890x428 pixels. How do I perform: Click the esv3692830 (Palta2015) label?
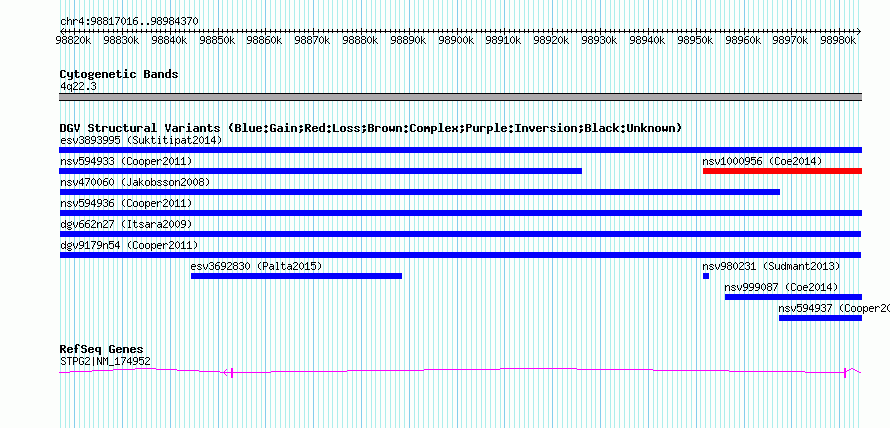(x=257, y=266)
